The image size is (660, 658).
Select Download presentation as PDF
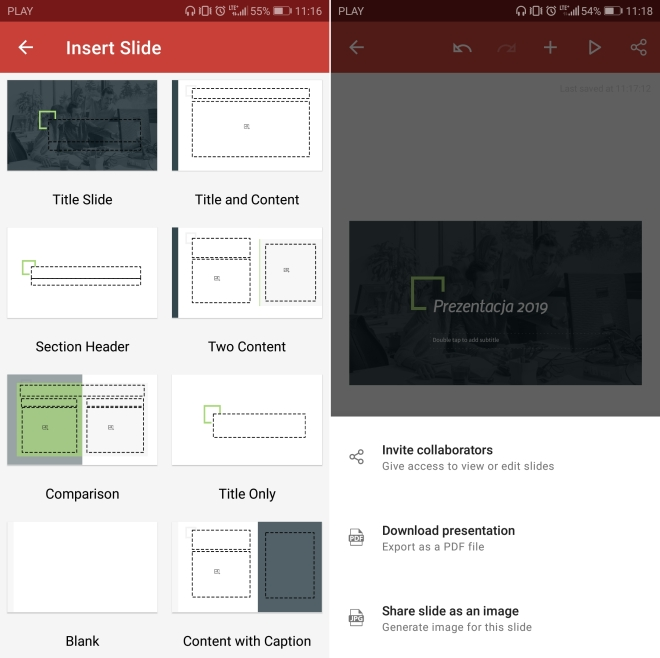[448, 531]
